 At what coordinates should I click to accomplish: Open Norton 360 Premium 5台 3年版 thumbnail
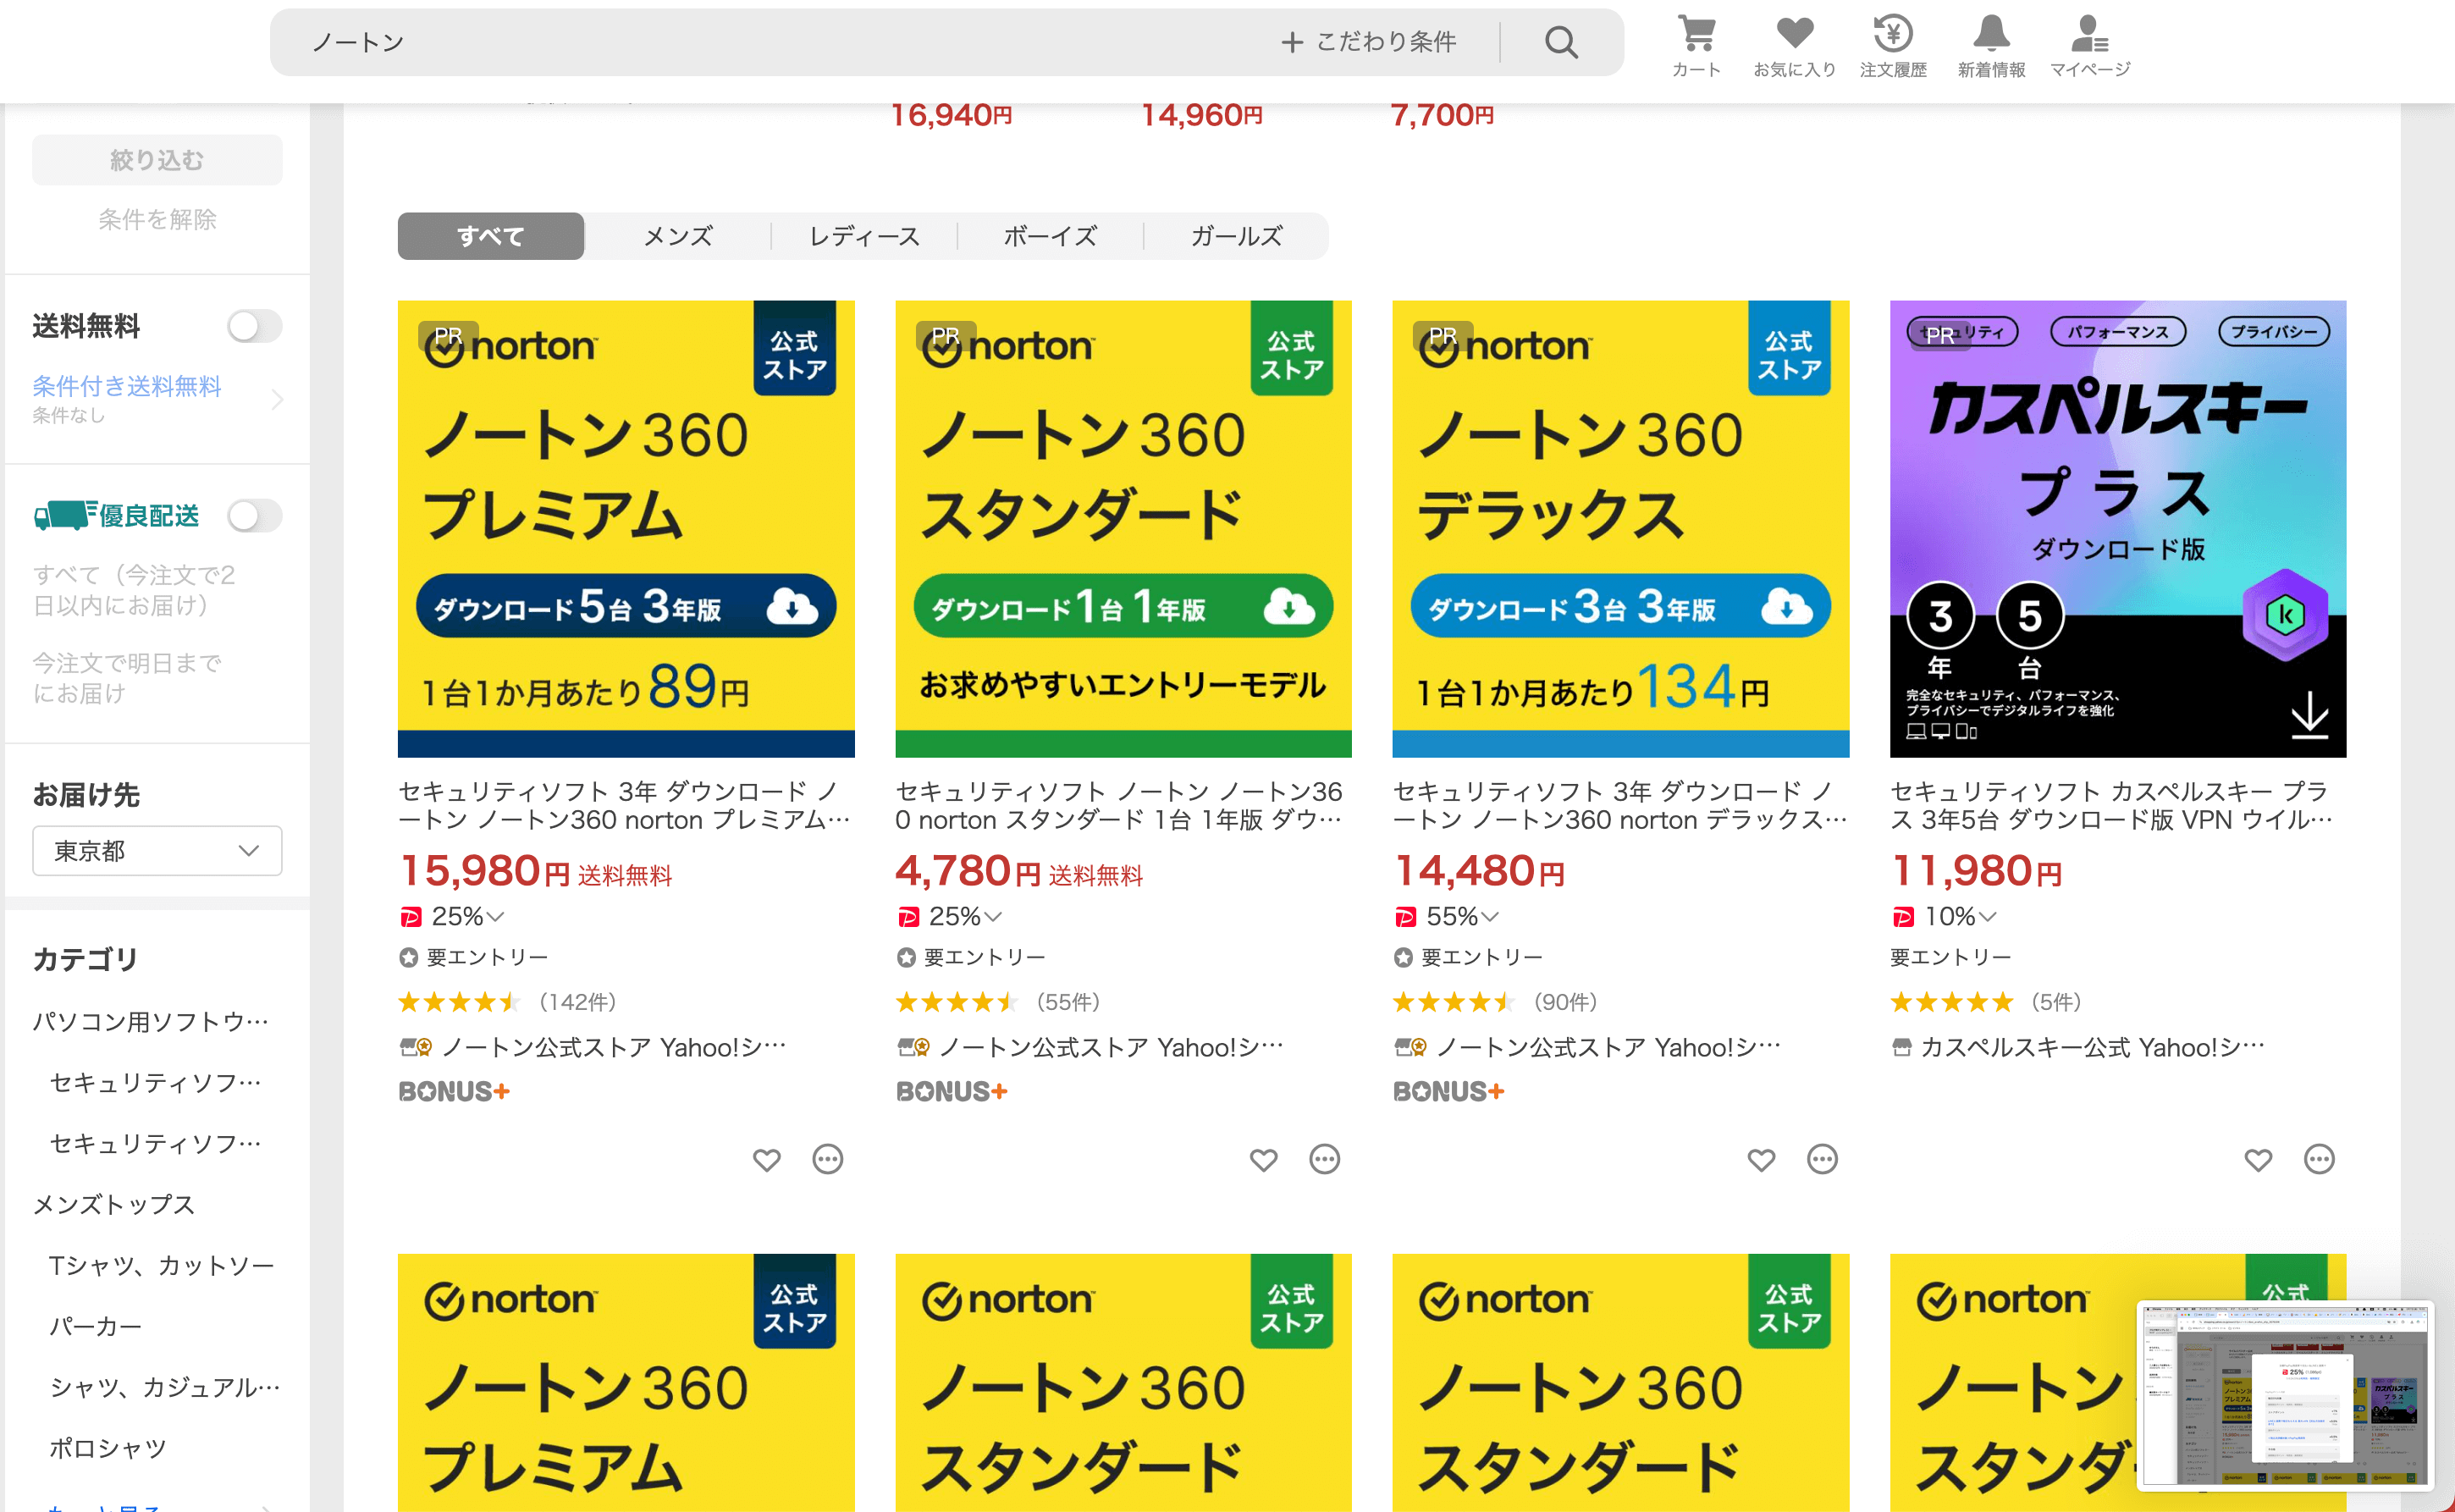coord(626,529)
